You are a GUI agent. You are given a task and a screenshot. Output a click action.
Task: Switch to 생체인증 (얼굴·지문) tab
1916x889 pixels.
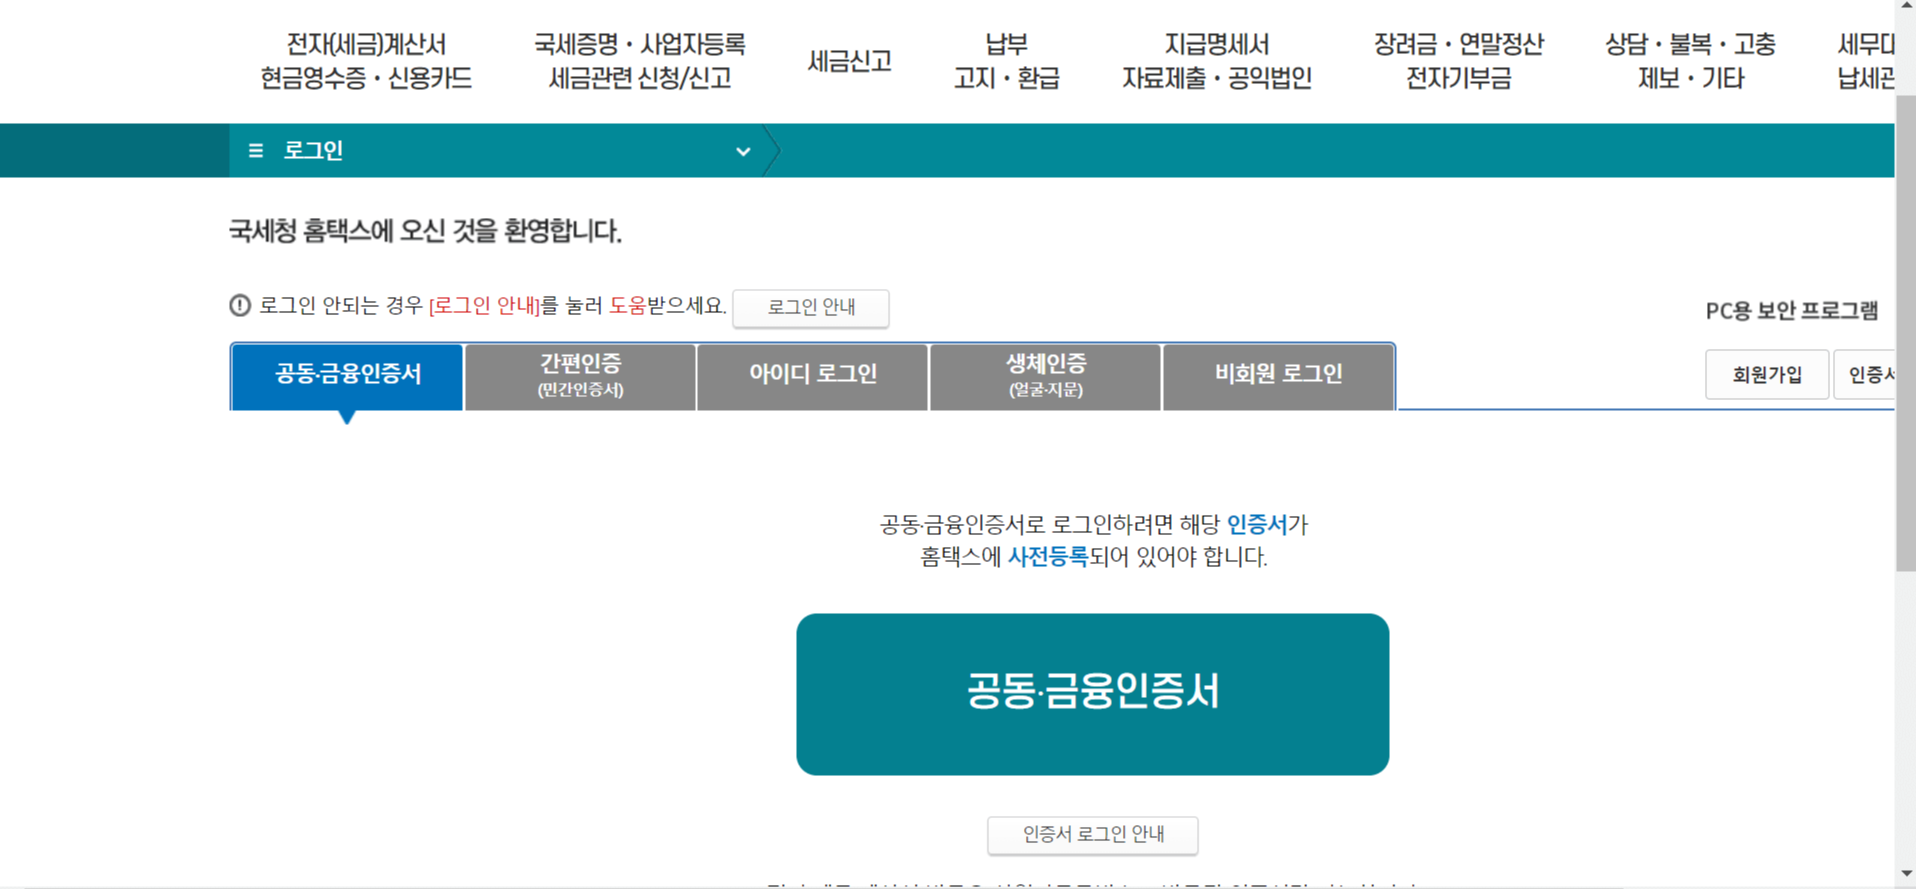pyautogui.click(x=1045, y=376)
